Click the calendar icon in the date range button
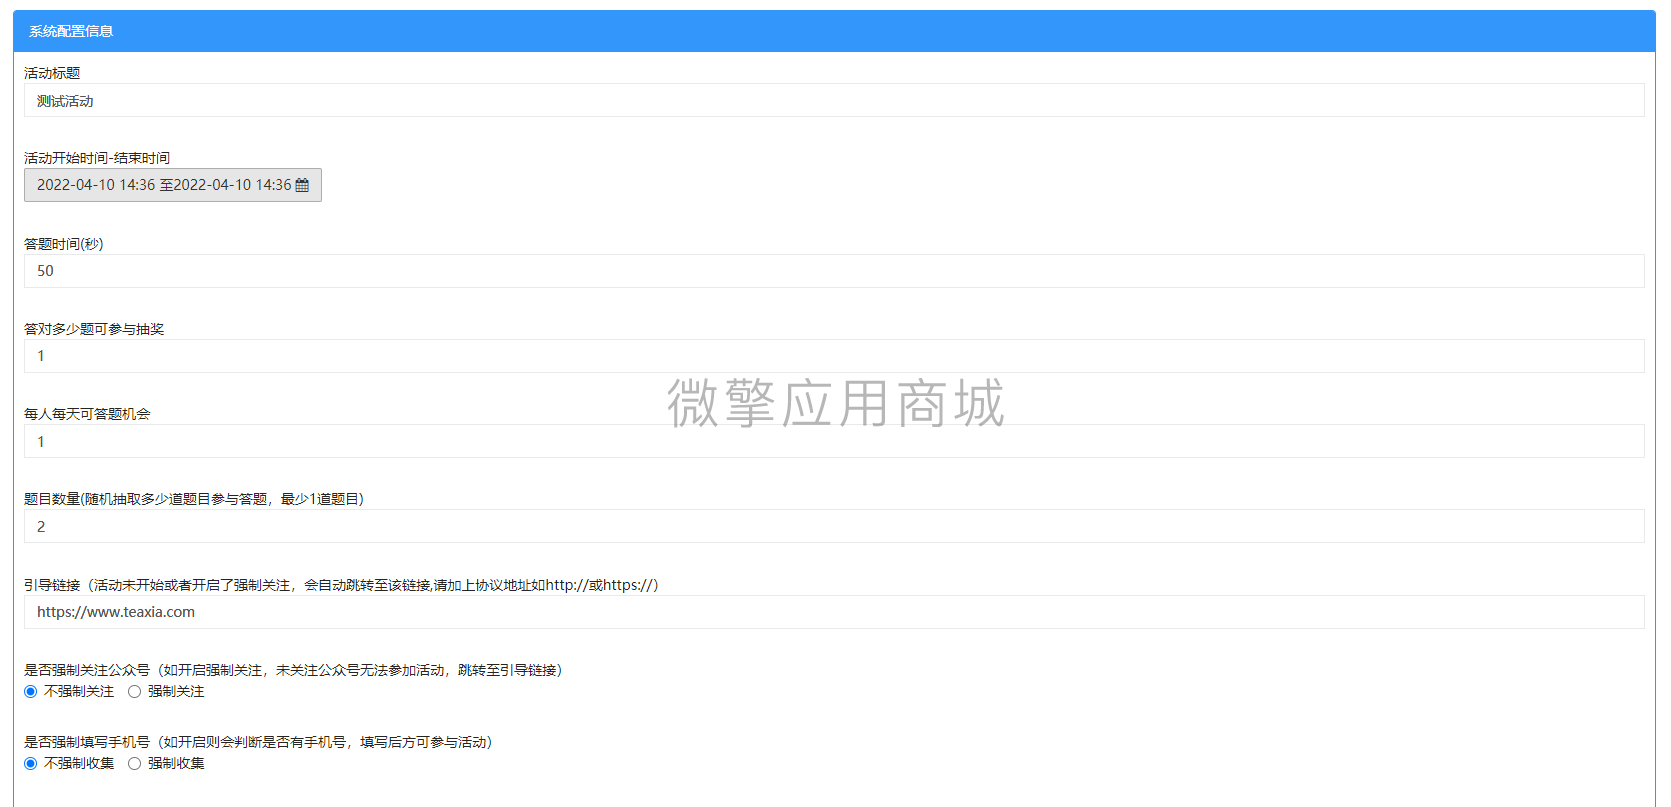 [x=302, y=185]
